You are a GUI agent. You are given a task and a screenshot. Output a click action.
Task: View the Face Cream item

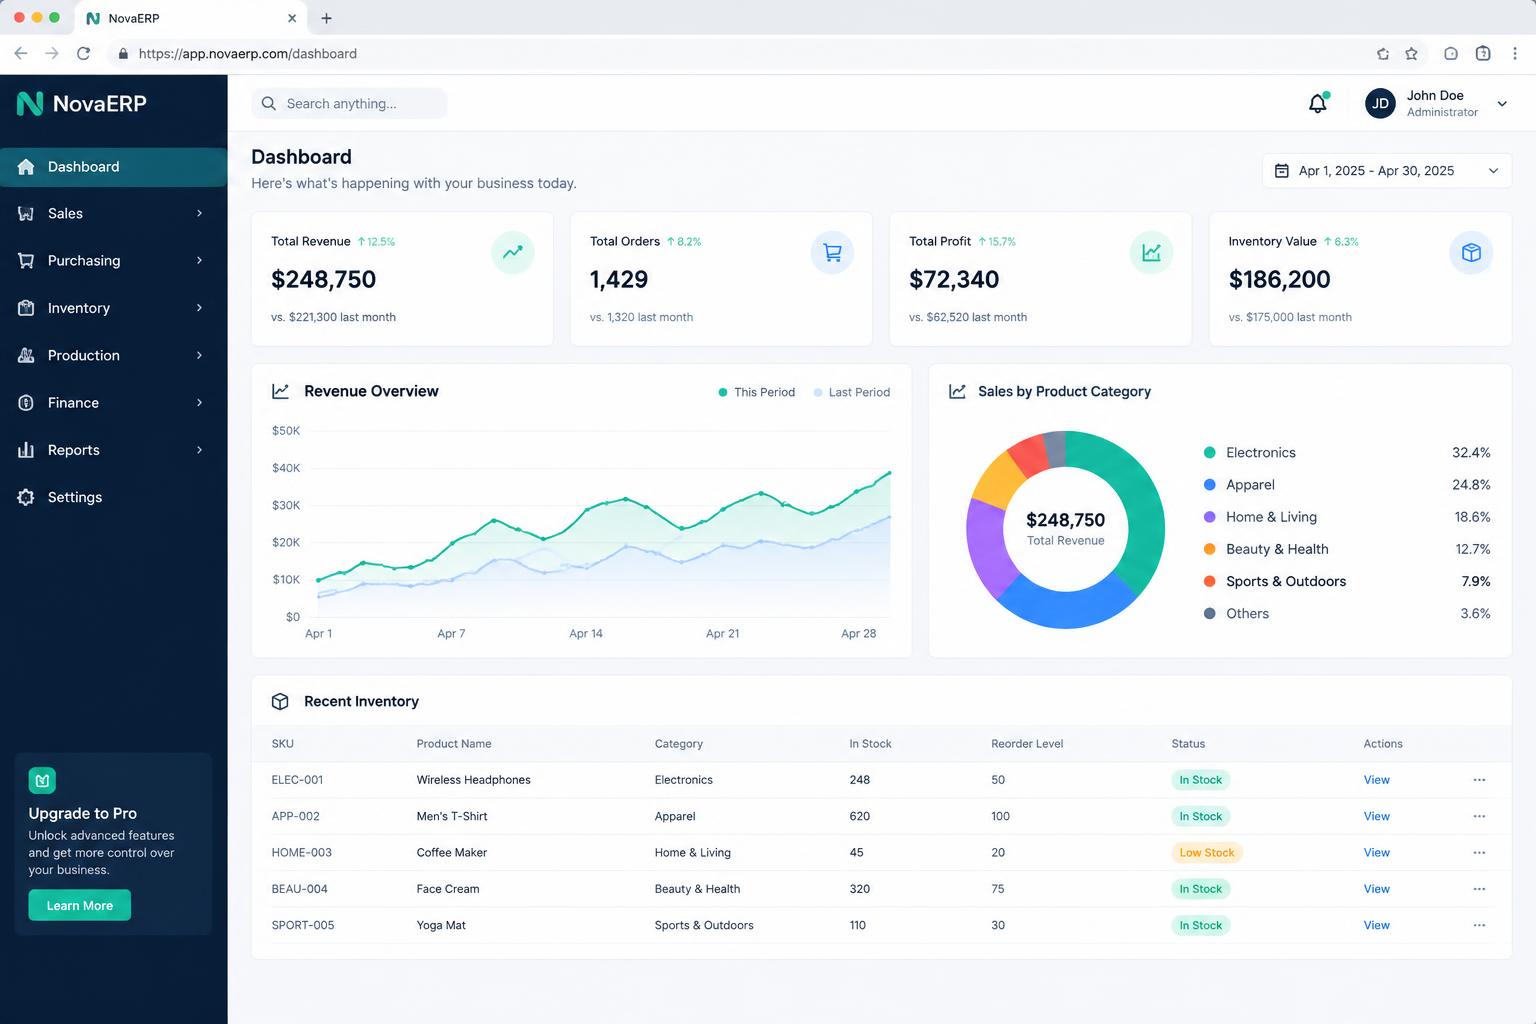point(1377,889)
